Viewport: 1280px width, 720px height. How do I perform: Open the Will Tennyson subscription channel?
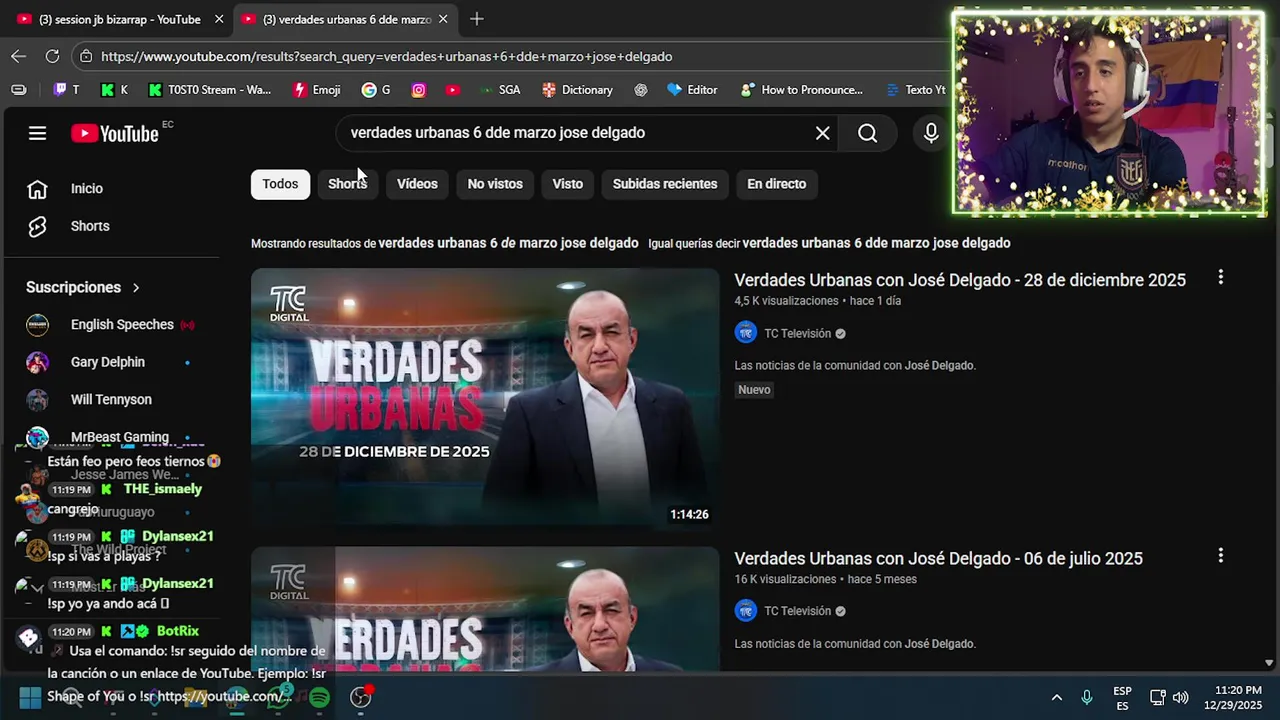(112, 399)
